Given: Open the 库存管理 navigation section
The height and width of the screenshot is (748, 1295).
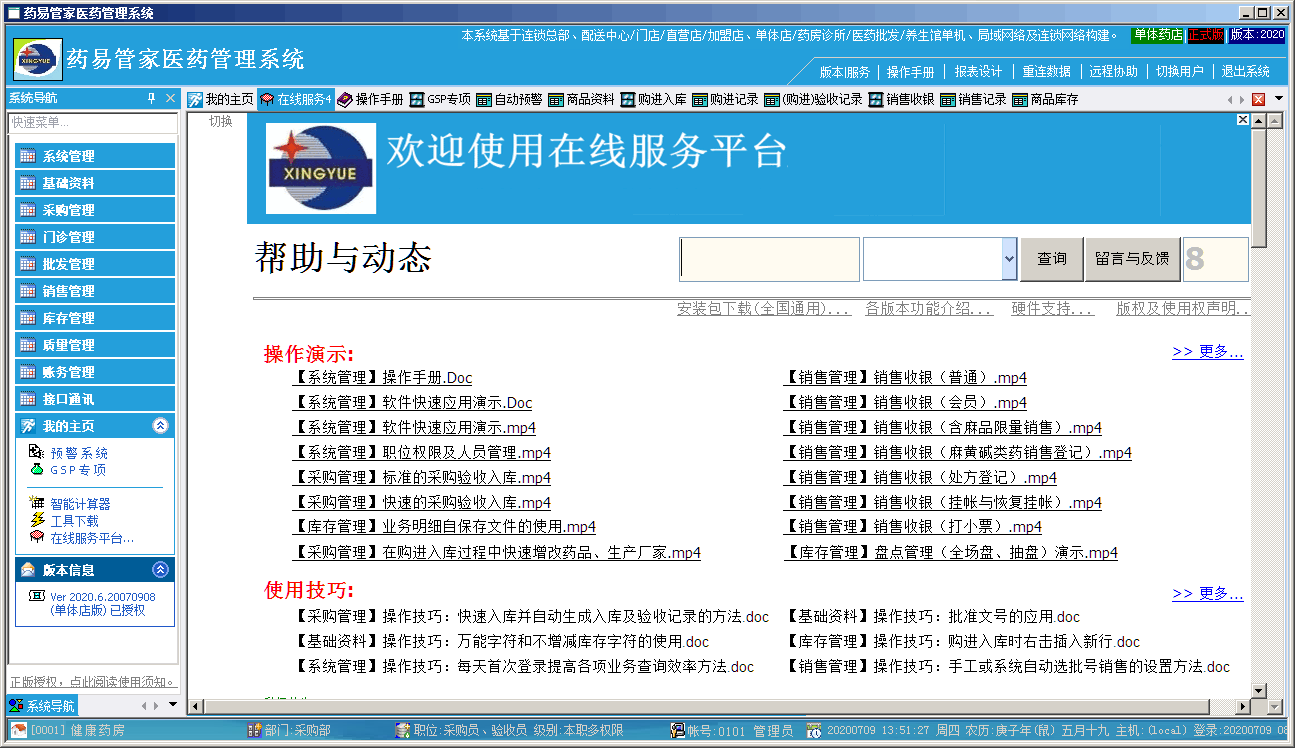Looking at the screenshot, I should 95,318.
